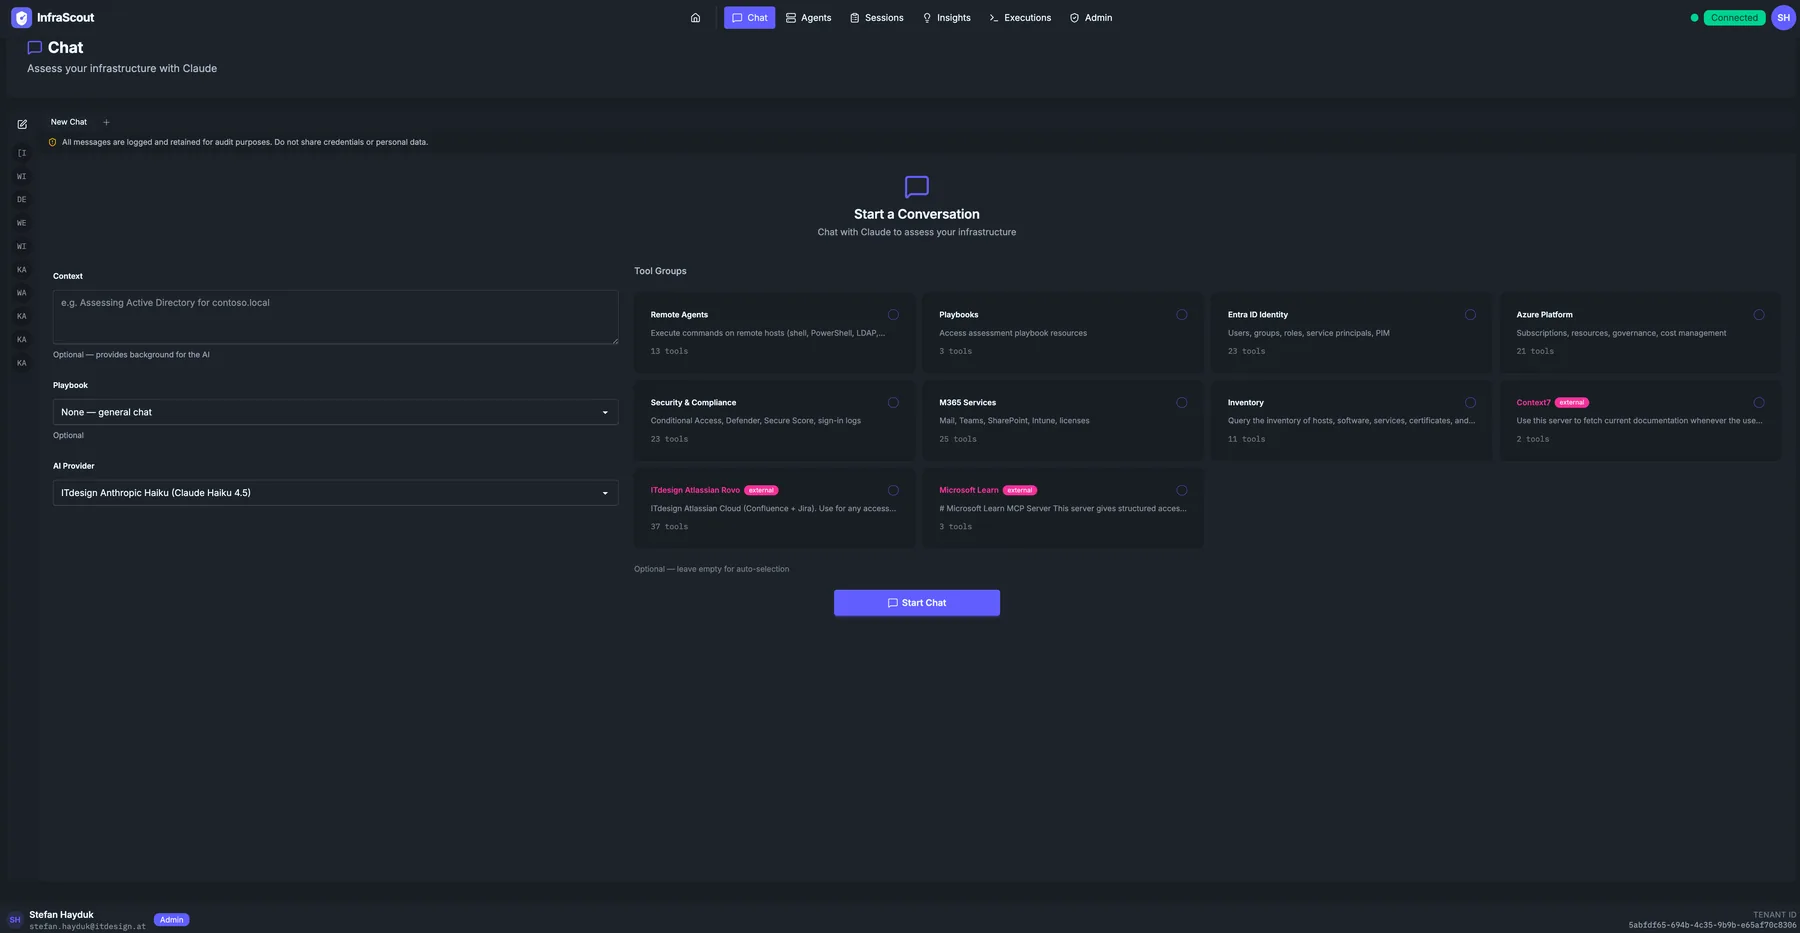Open the 'WE' chat history entry
This screenshot has width=1800, height=933.
[x=22, y=223]
